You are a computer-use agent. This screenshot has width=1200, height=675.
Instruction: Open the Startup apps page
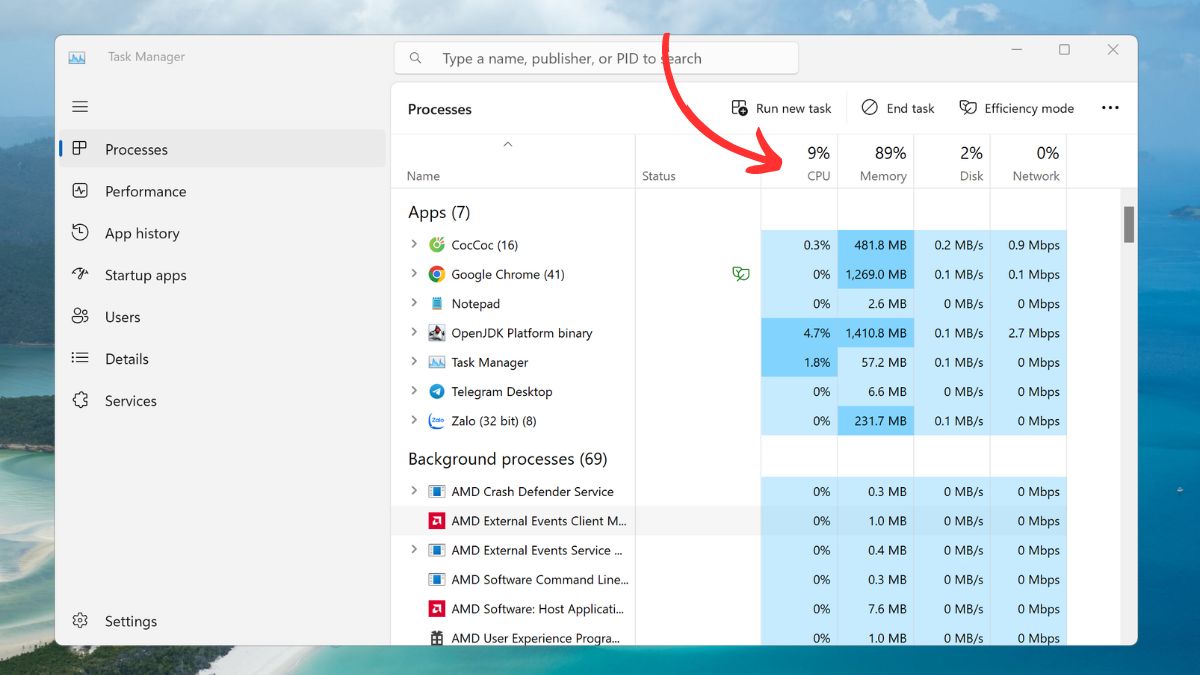145,275
